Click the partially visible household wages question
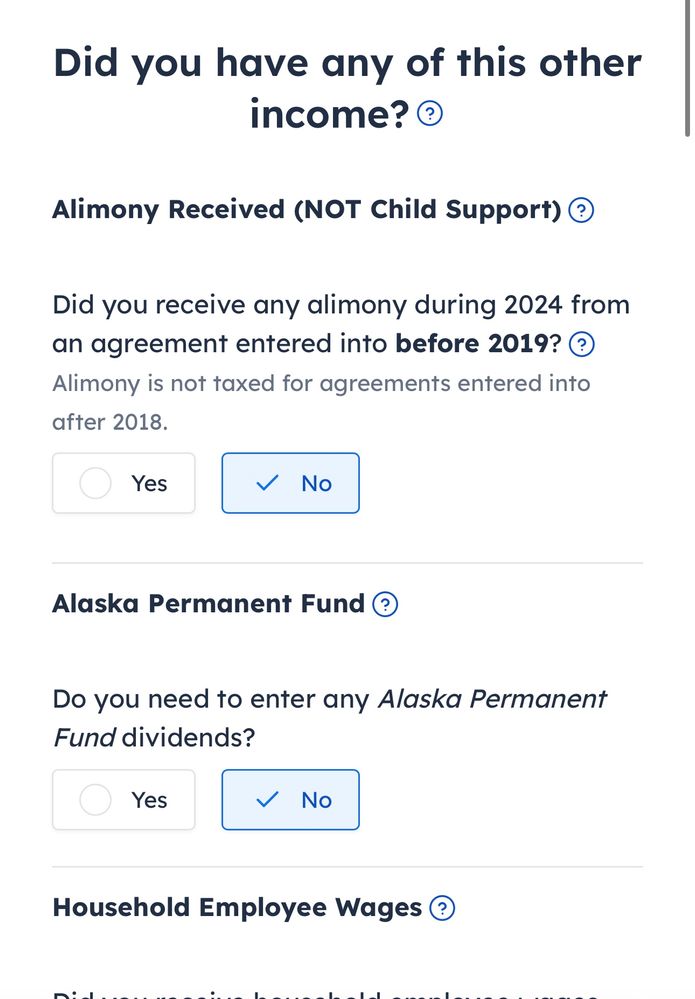 click(x=325, y=992)
